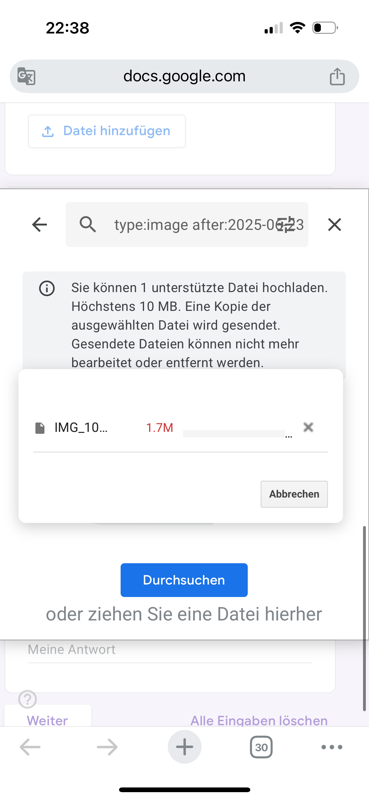Tap Datei hinzufügen upload button

click(107, 131)
